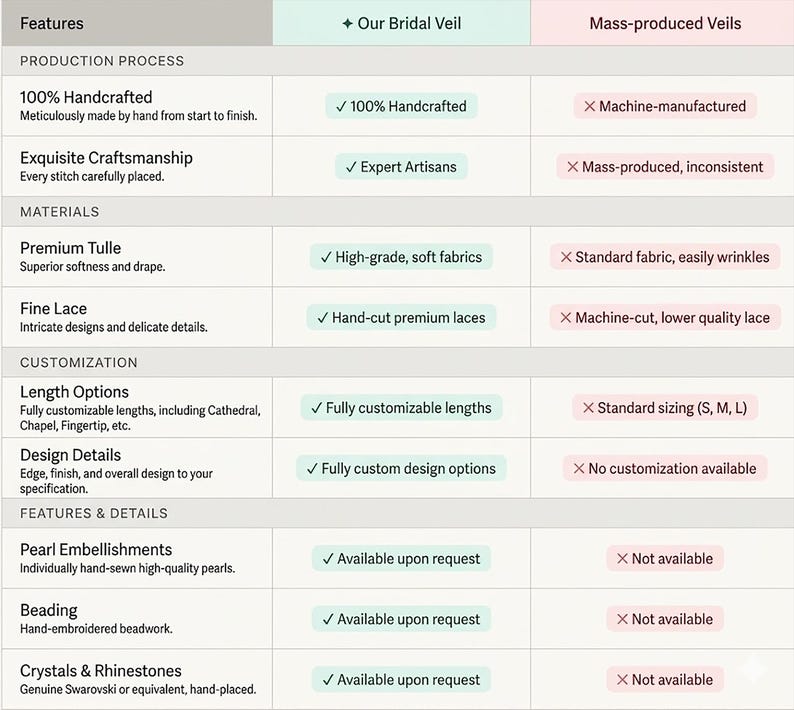Click the sparkle icon beside Our Bridal Veil
Image resolution: width=794 pixels, height=710 pixels.
tap(347, 23)
